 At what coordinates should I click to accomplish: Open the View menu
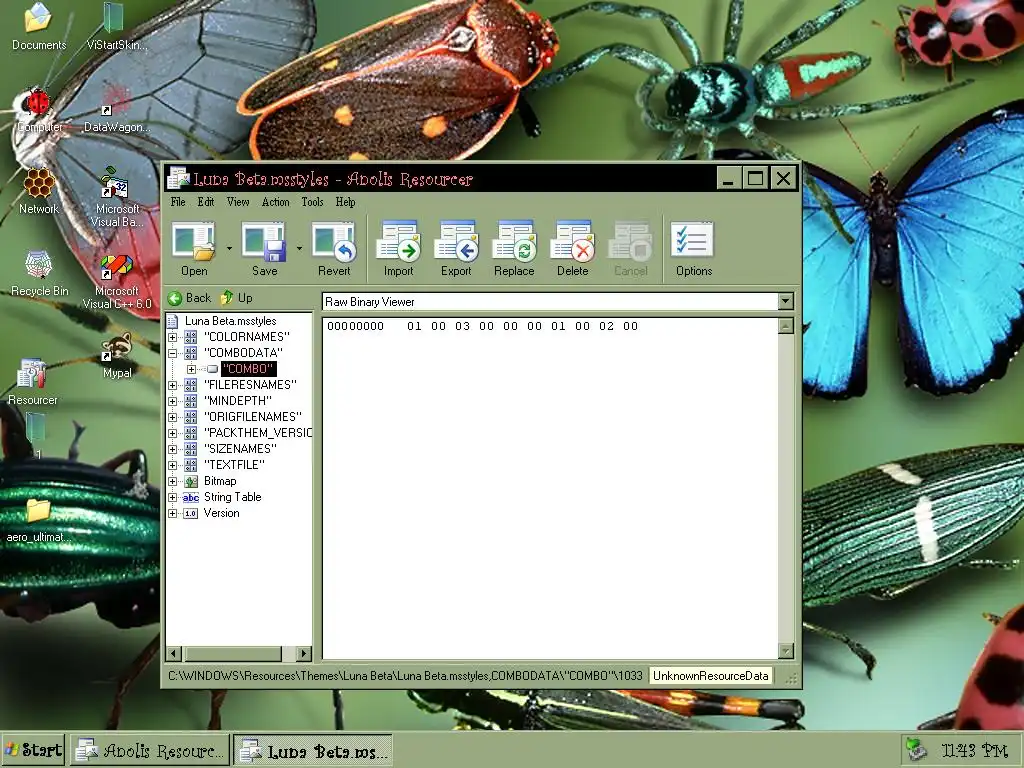(238, 202)
